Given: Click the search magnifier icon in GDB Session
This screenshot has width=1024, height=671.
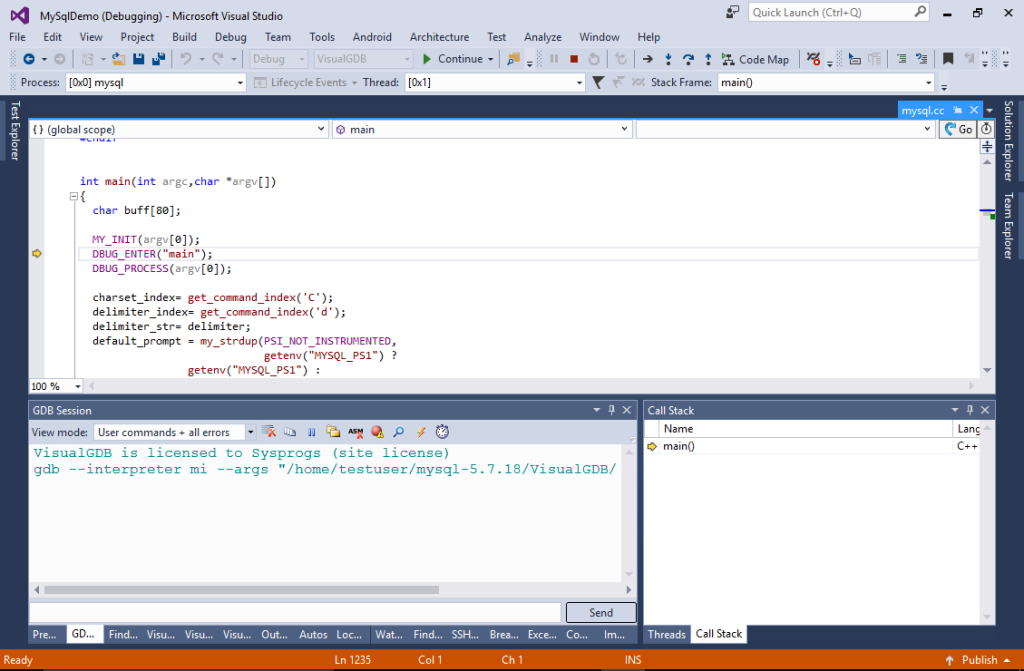Looking at the screenshot, I should 399,431.
